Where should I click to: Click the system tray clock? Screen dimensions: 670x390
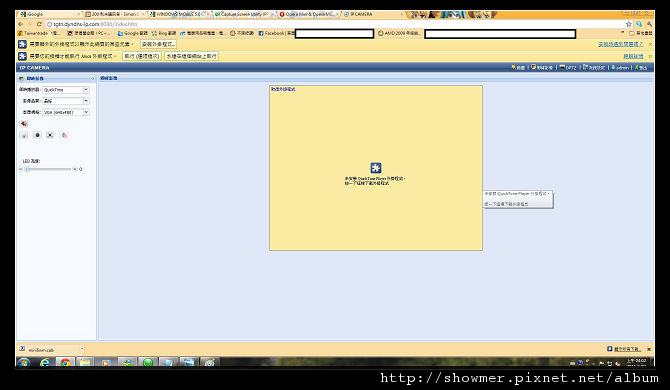pos(636,363)
